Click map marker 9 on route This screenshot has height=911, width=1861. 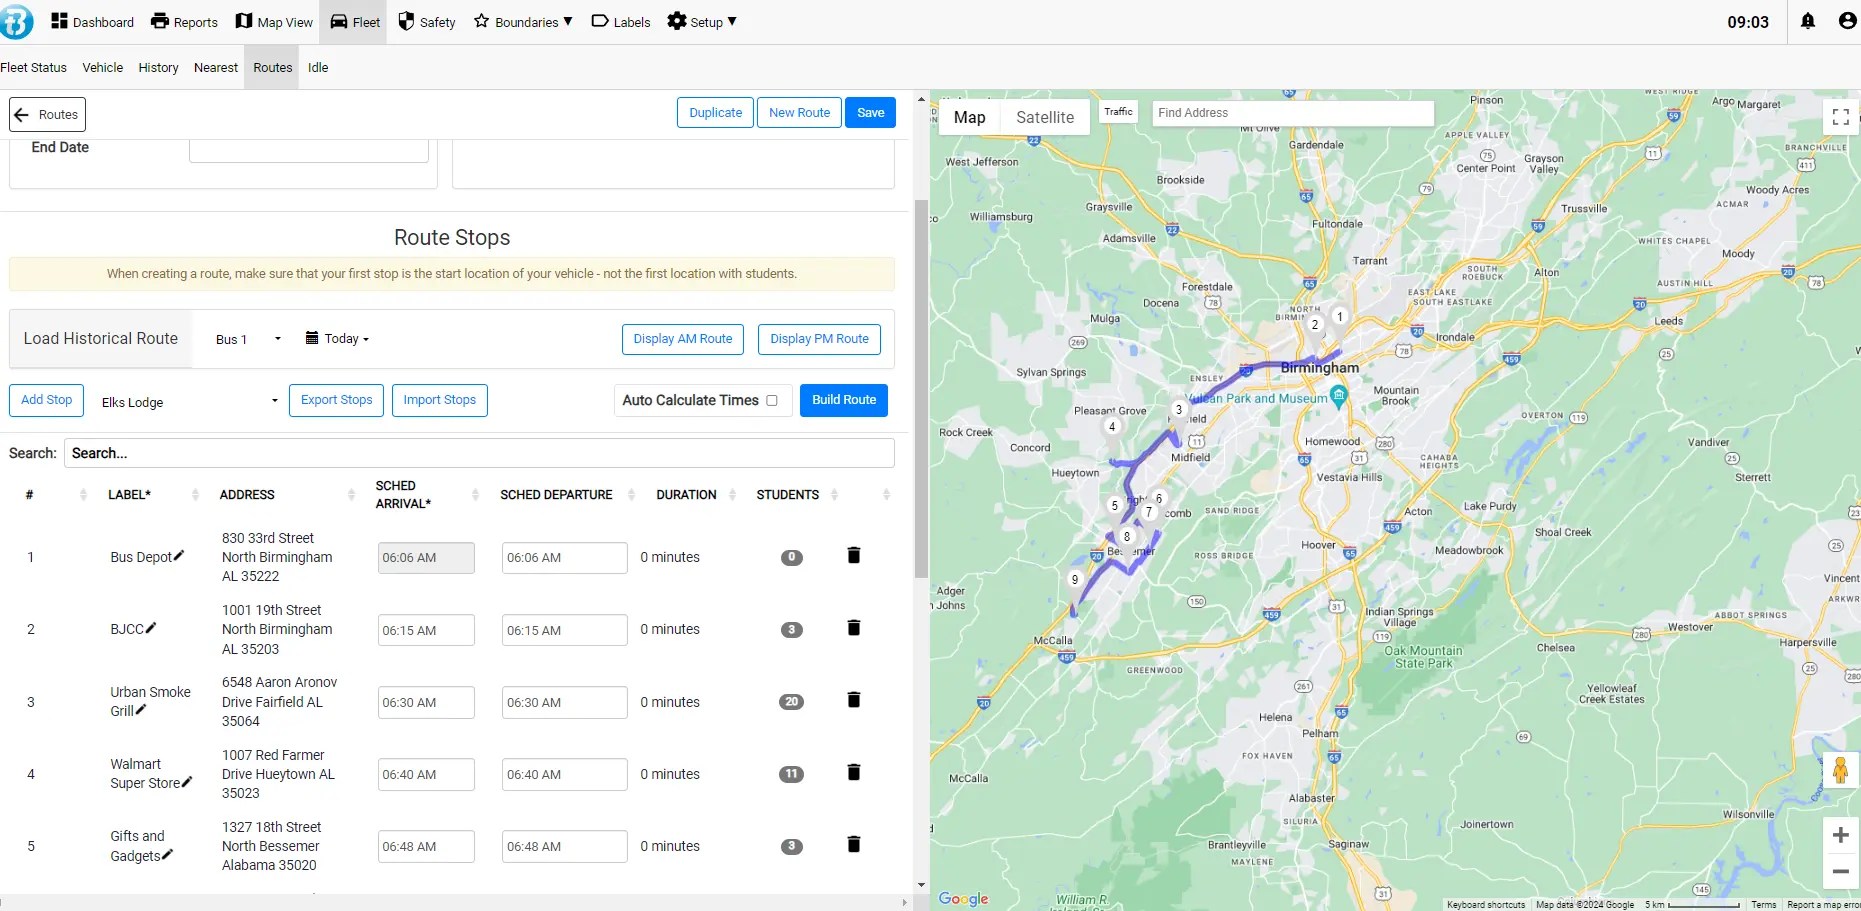point(1075,581)
